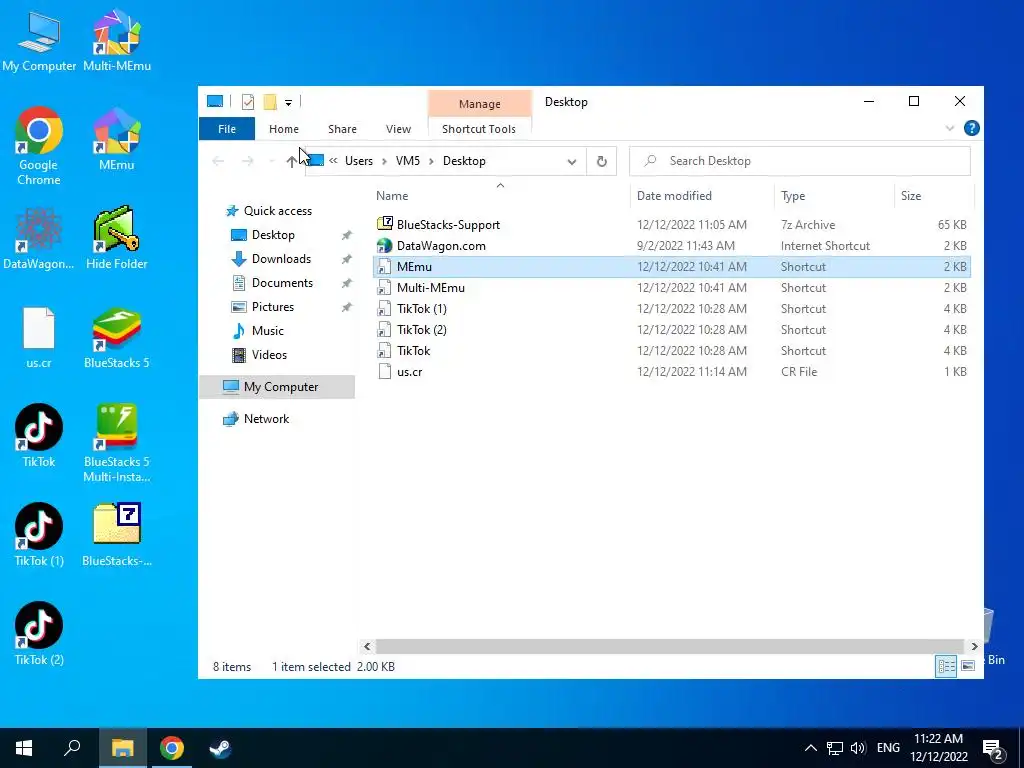
Task: Switch to Details view icon in status bar
Action: click(x=946, y=665)
